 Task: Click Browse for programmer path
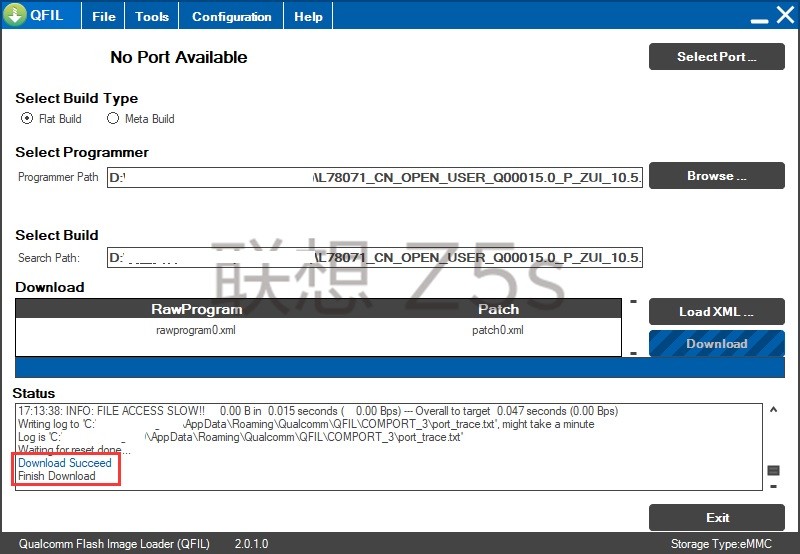click(716, 175)
